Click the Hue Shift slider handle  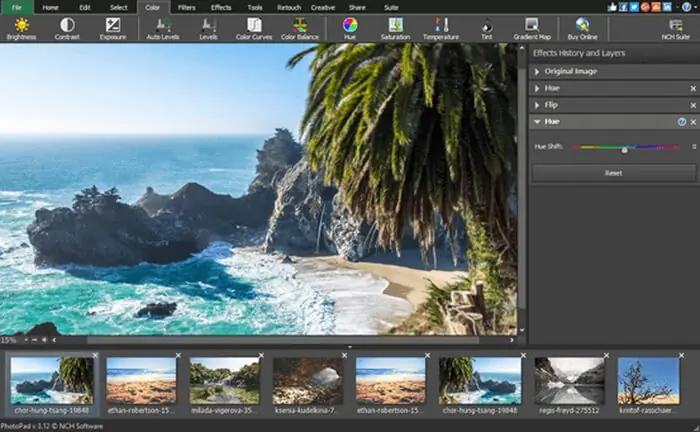[x=624, y=149]
